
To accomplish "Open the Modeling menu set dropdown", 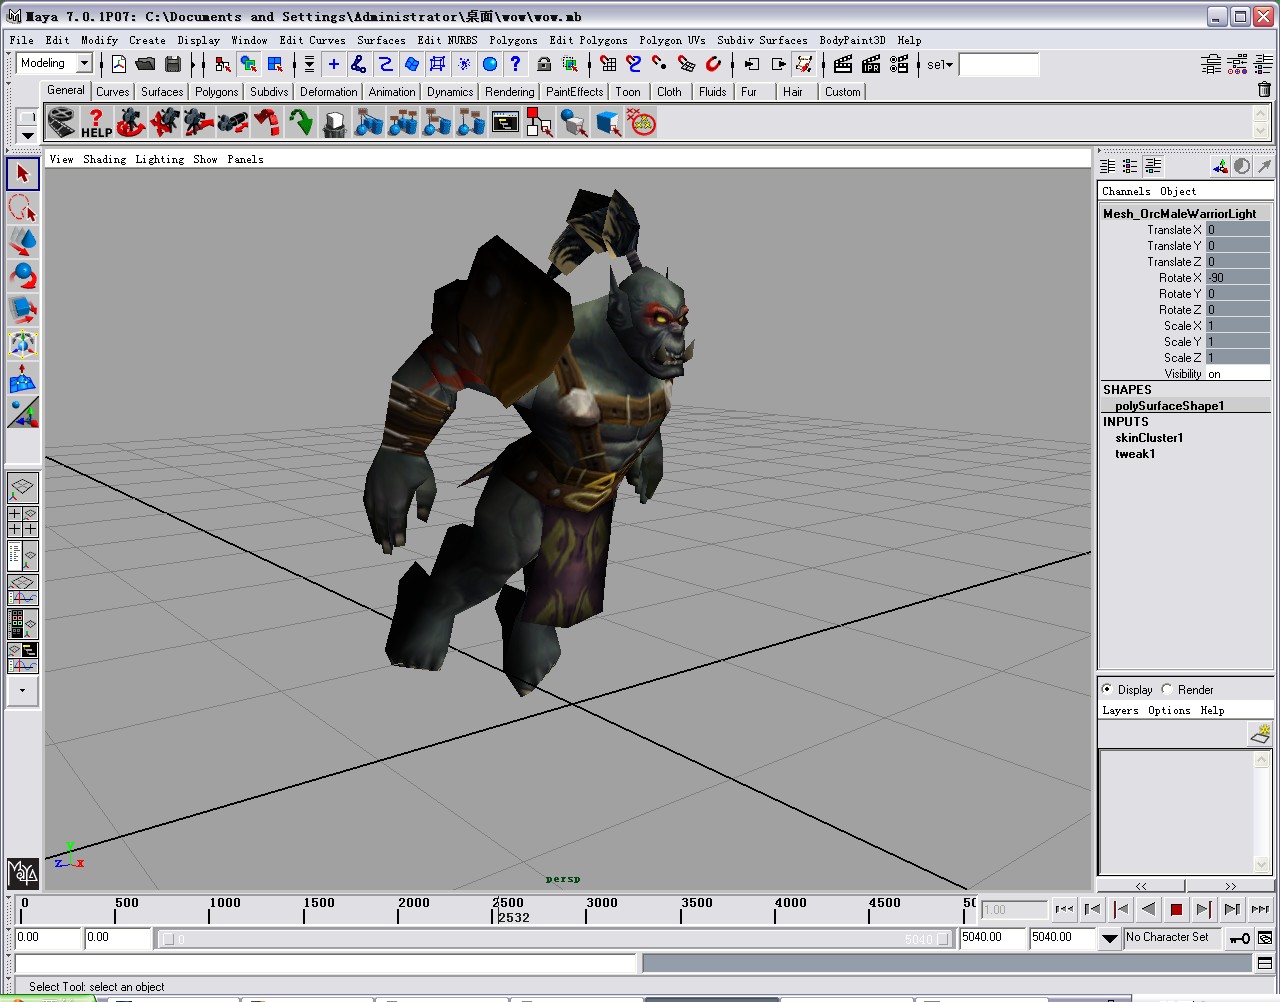I will (84, 64).
